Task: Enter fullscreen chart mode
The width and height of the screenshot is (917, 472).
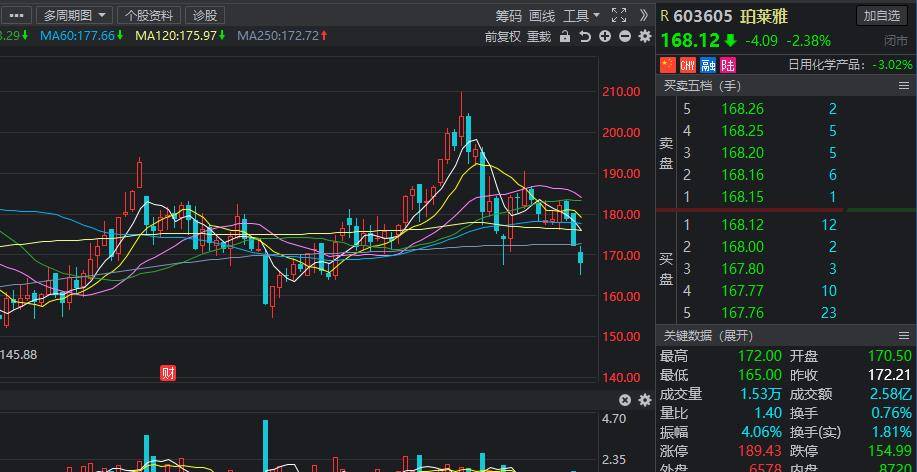Action: (x=618, y=15)
